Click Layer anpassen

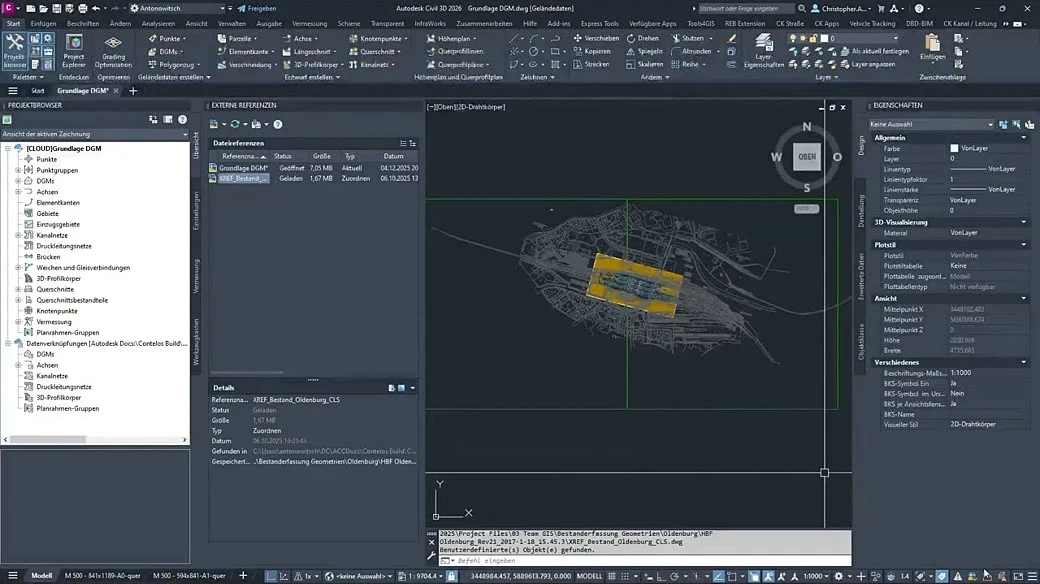(868, 64)
